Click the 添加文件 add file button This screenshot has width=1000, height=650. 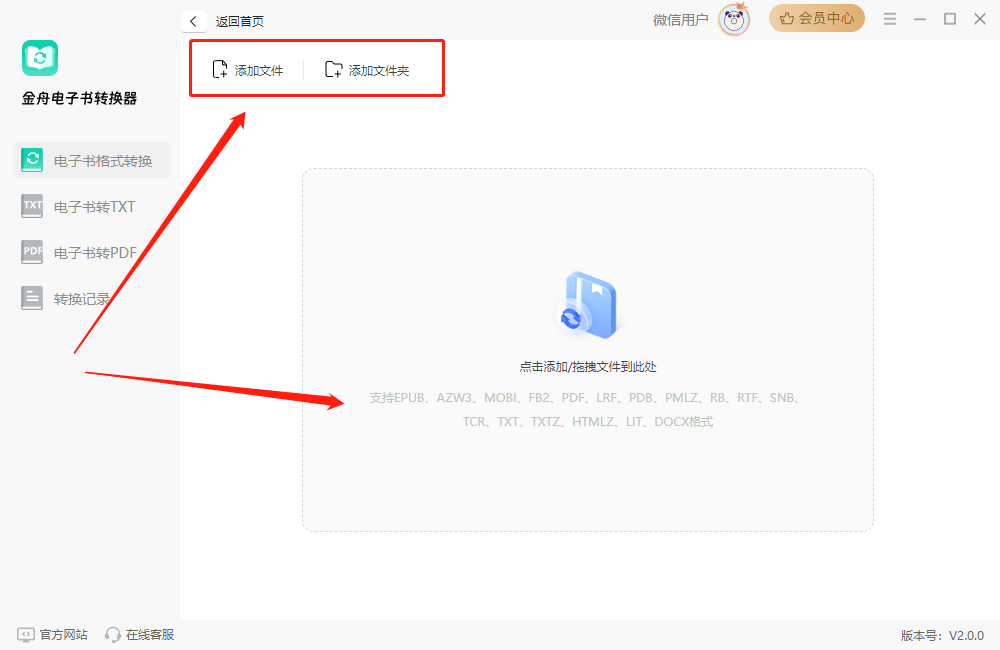248,70
